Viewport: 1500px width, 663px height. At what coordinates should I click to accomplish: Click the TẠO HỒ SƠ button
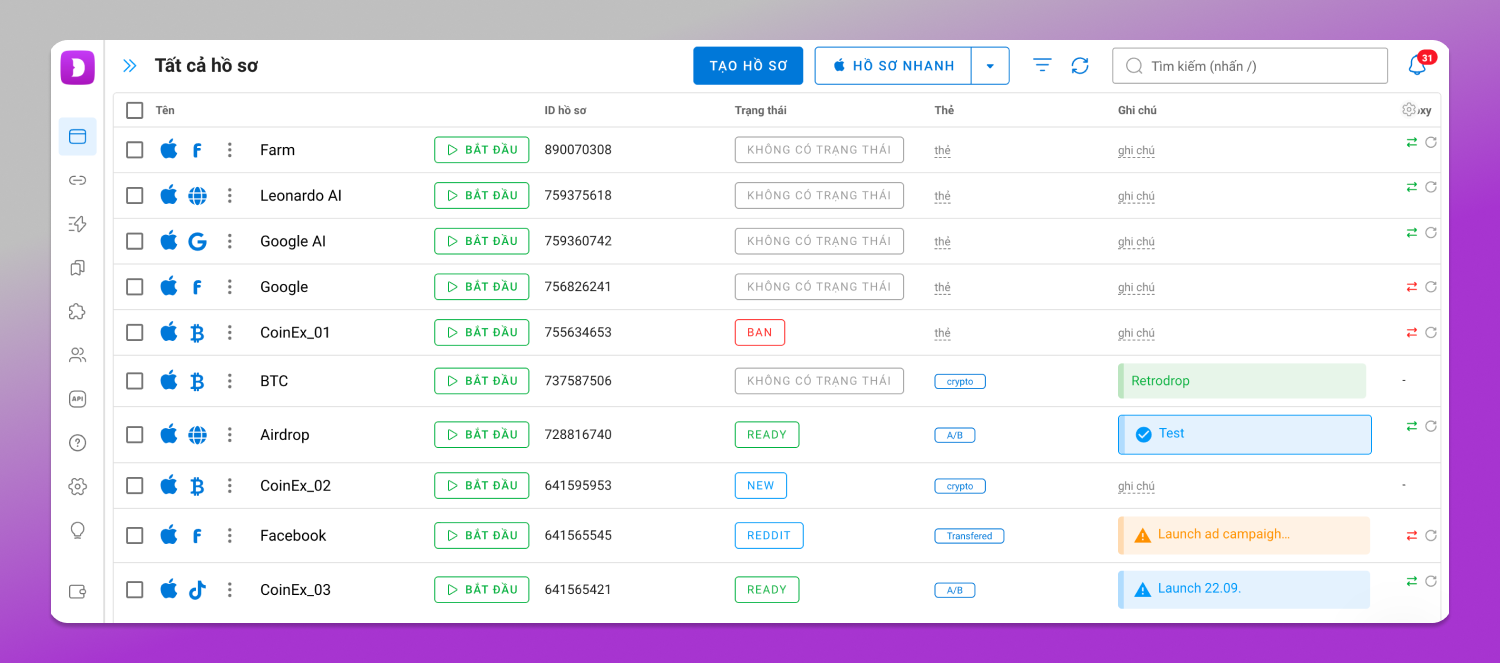748,66
